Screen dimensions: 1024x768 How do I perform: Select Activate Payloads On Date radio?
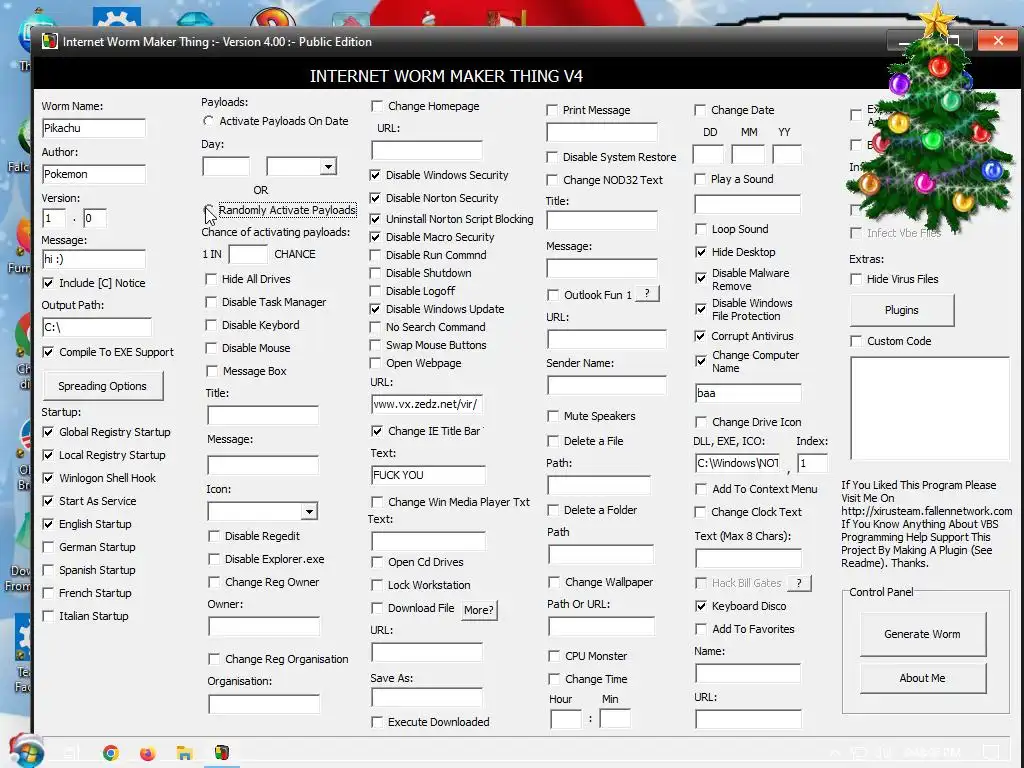point(208,121)
